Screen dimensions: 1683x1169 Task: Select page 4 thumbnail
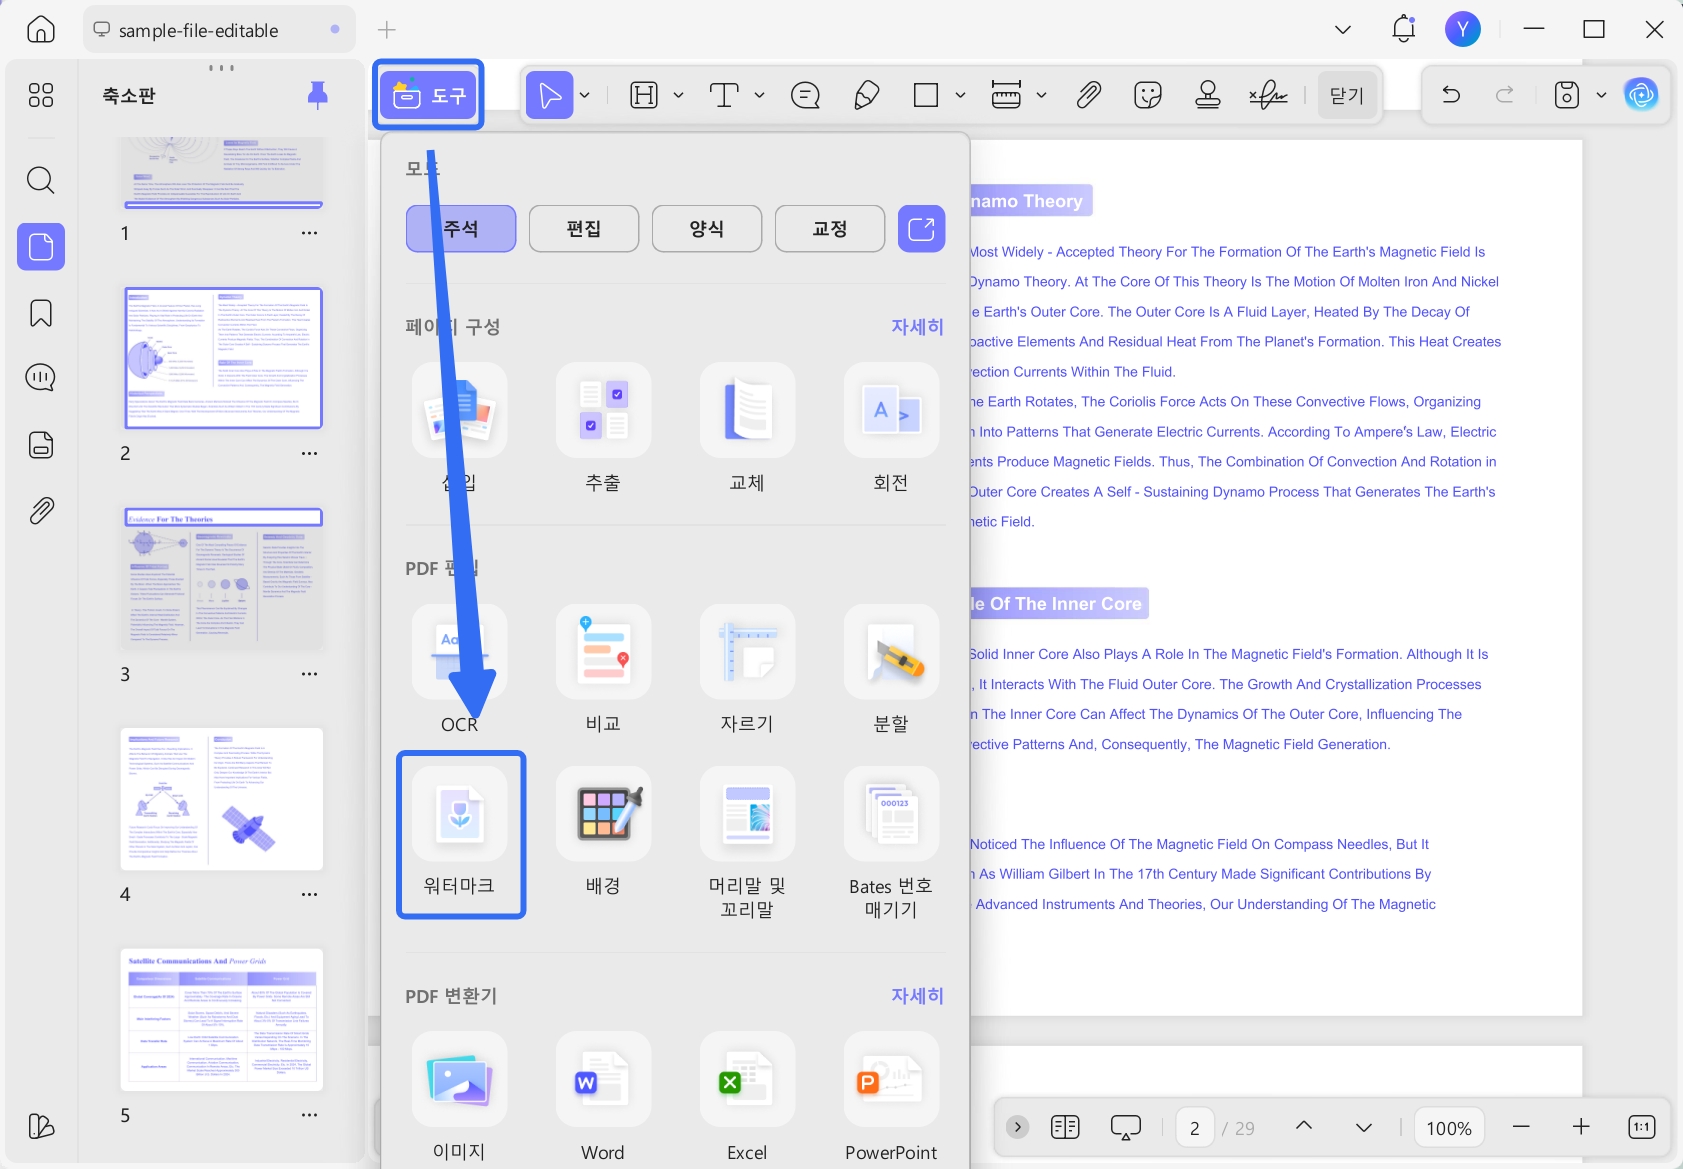point(222,799)
